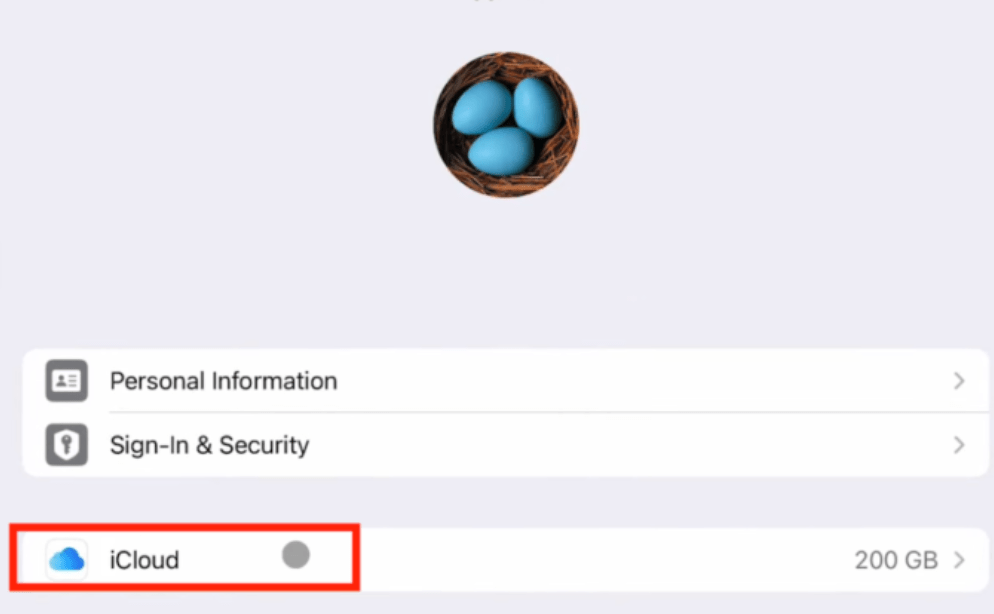Tap the bird nest profile picture
The image size is (994, 614).
coord(506,125)
